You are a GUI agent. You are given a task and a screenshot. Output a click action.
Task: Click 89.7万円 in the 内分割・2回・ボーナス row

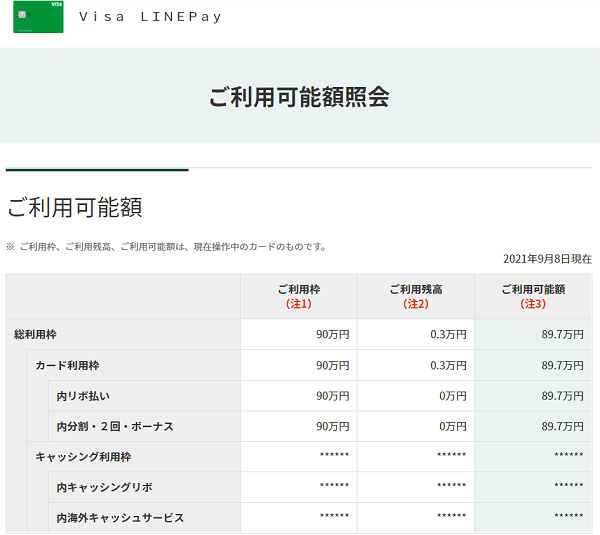pos(562,426)
